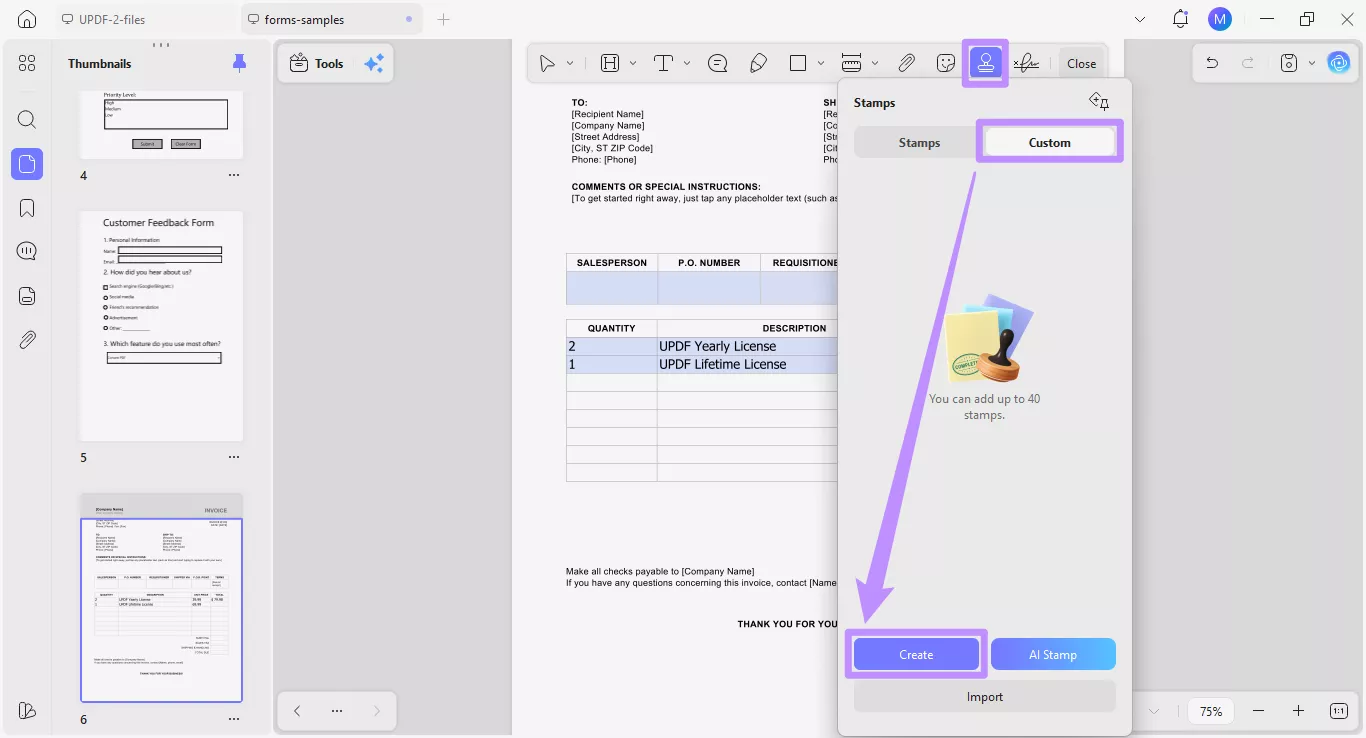Click the Create stamp button

coord(916,654)
